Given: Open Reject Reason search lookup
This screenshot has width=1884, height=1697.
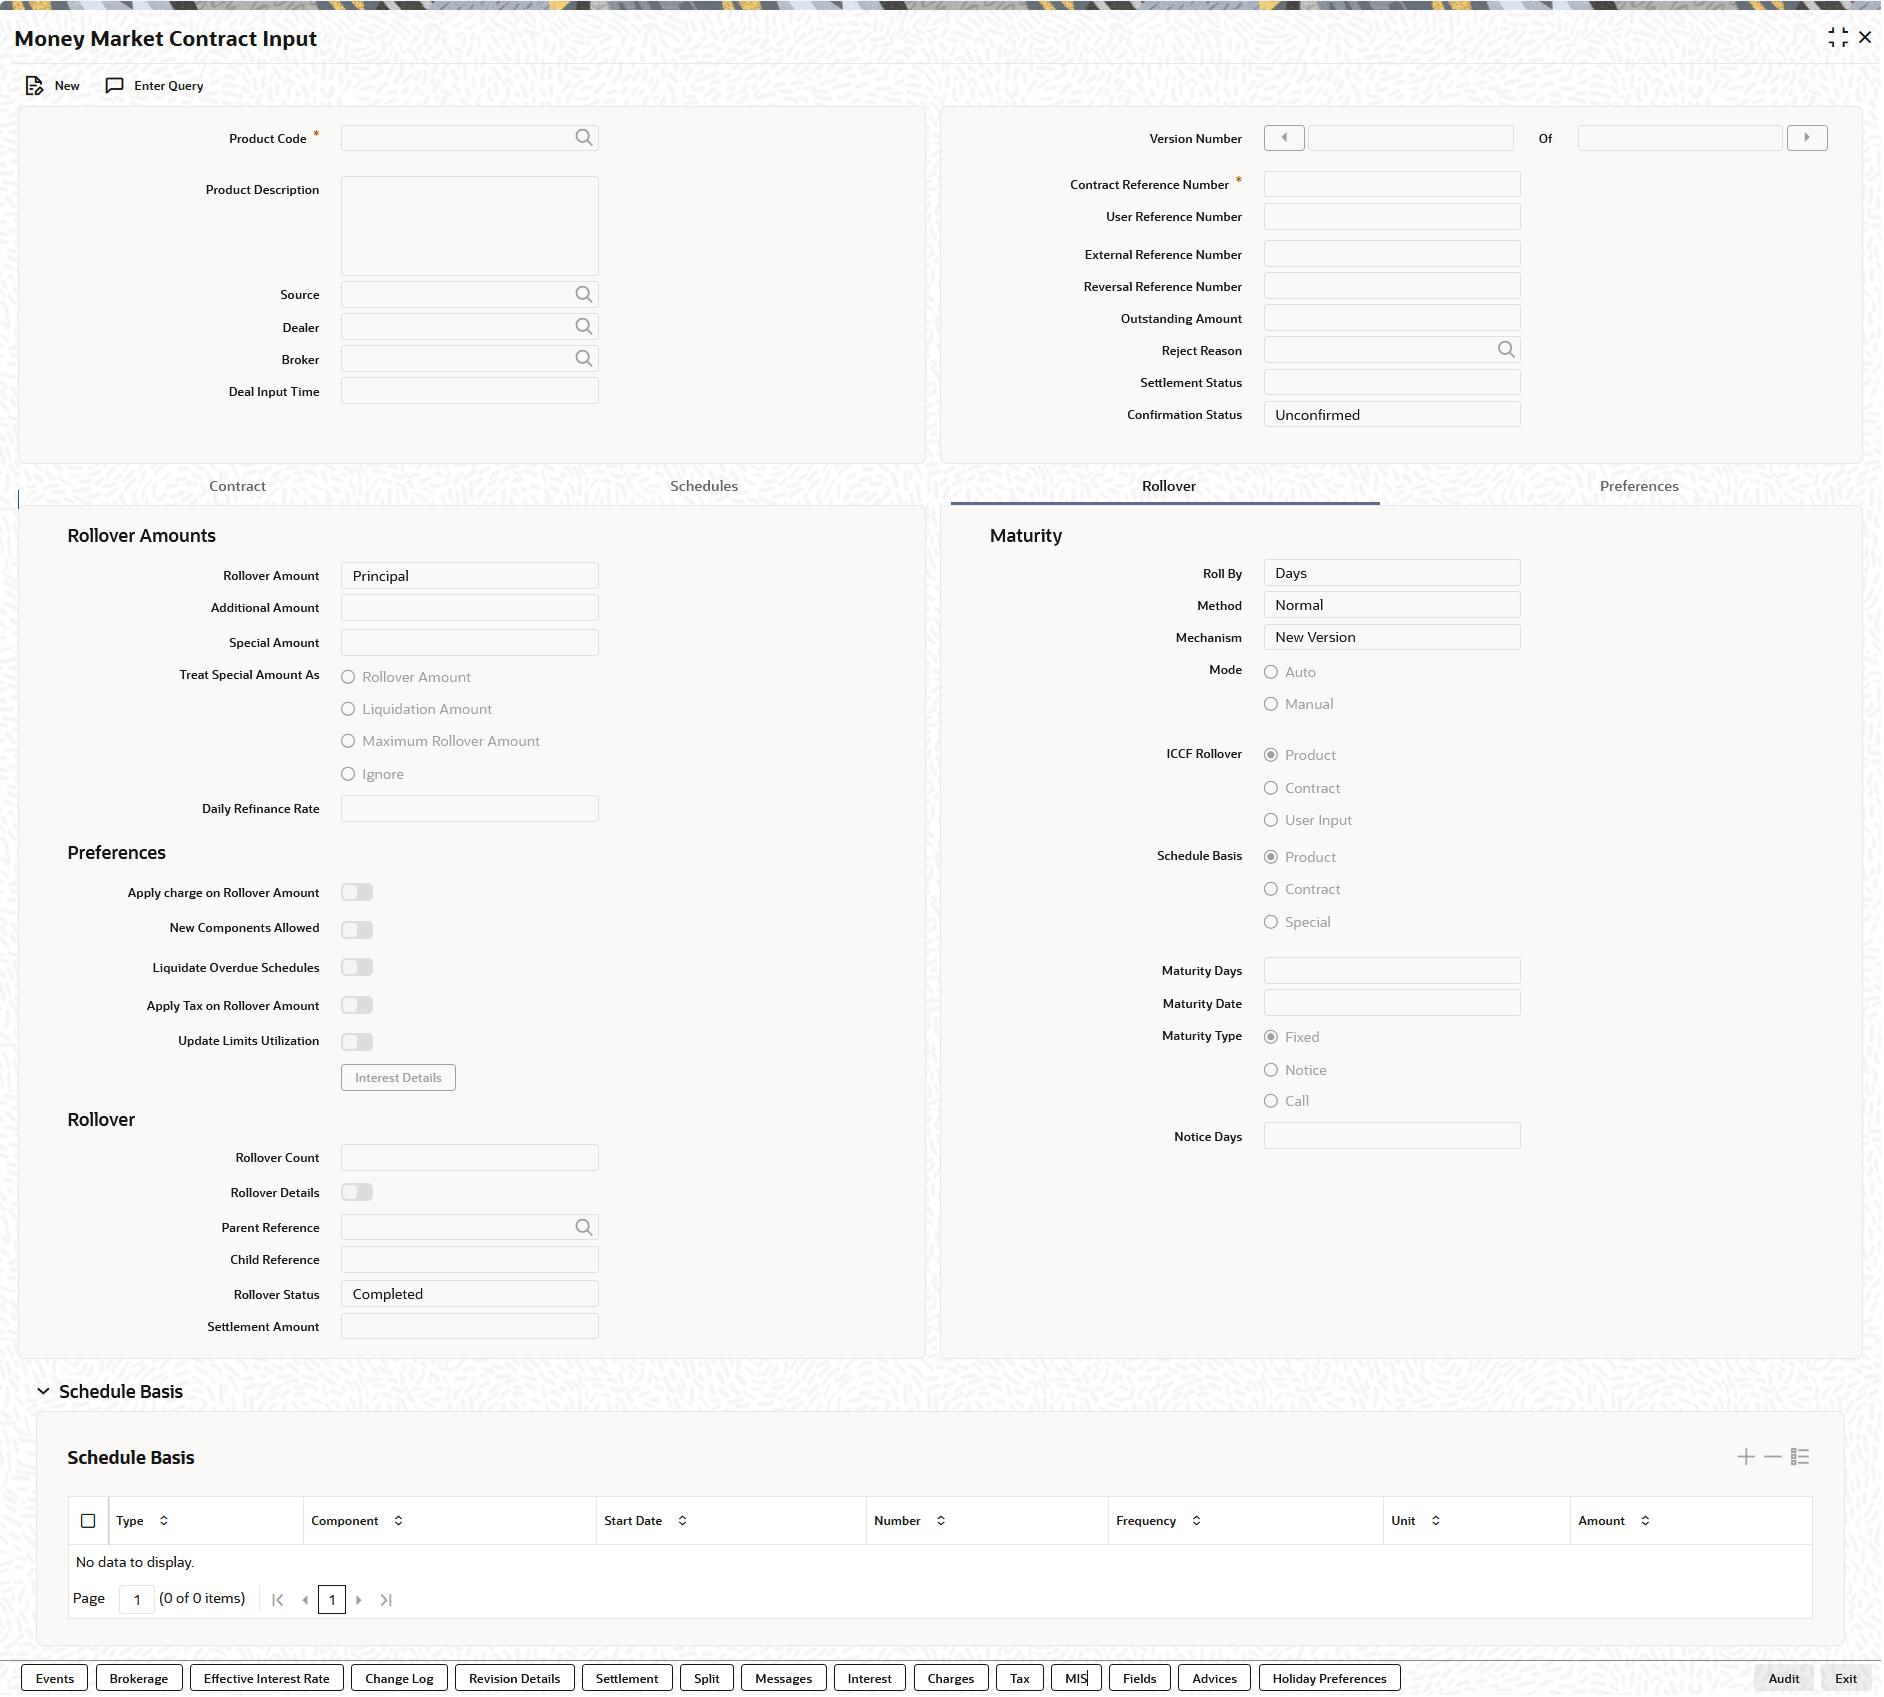Looking at the screenshot, I should 1506,350.
